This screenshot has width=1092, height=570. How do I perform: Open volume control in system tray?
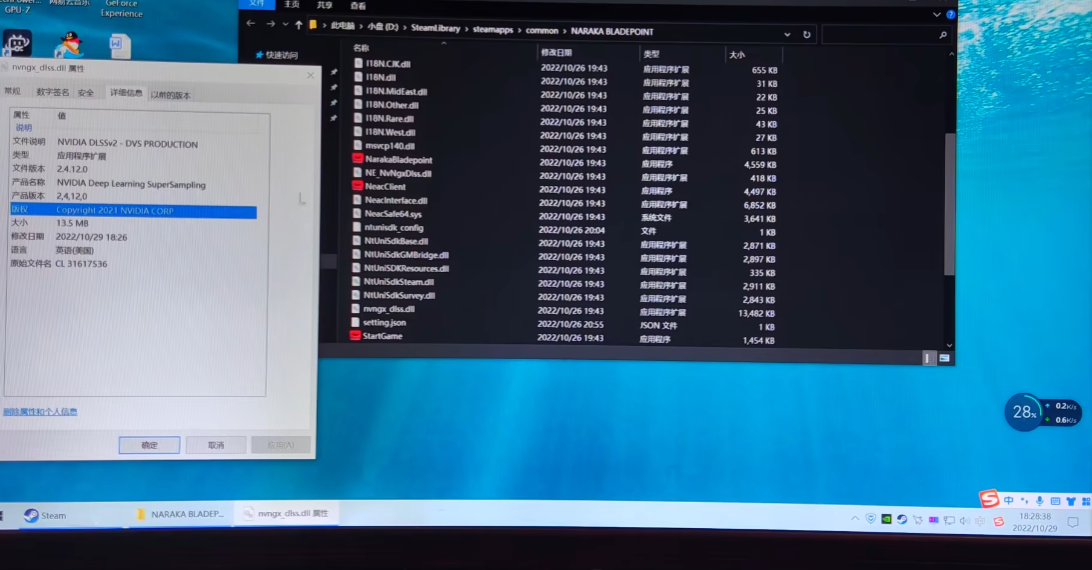pos(965,521)
